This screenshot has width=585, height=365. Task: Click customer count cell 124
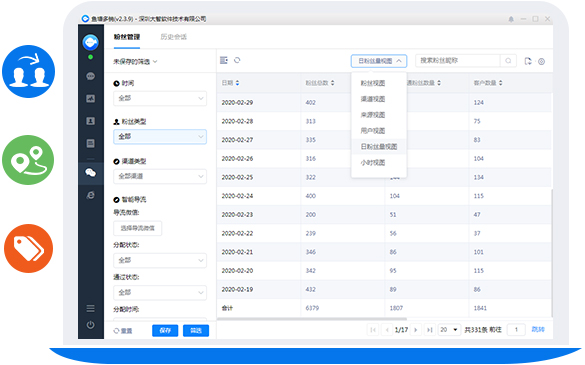[479, 103]
